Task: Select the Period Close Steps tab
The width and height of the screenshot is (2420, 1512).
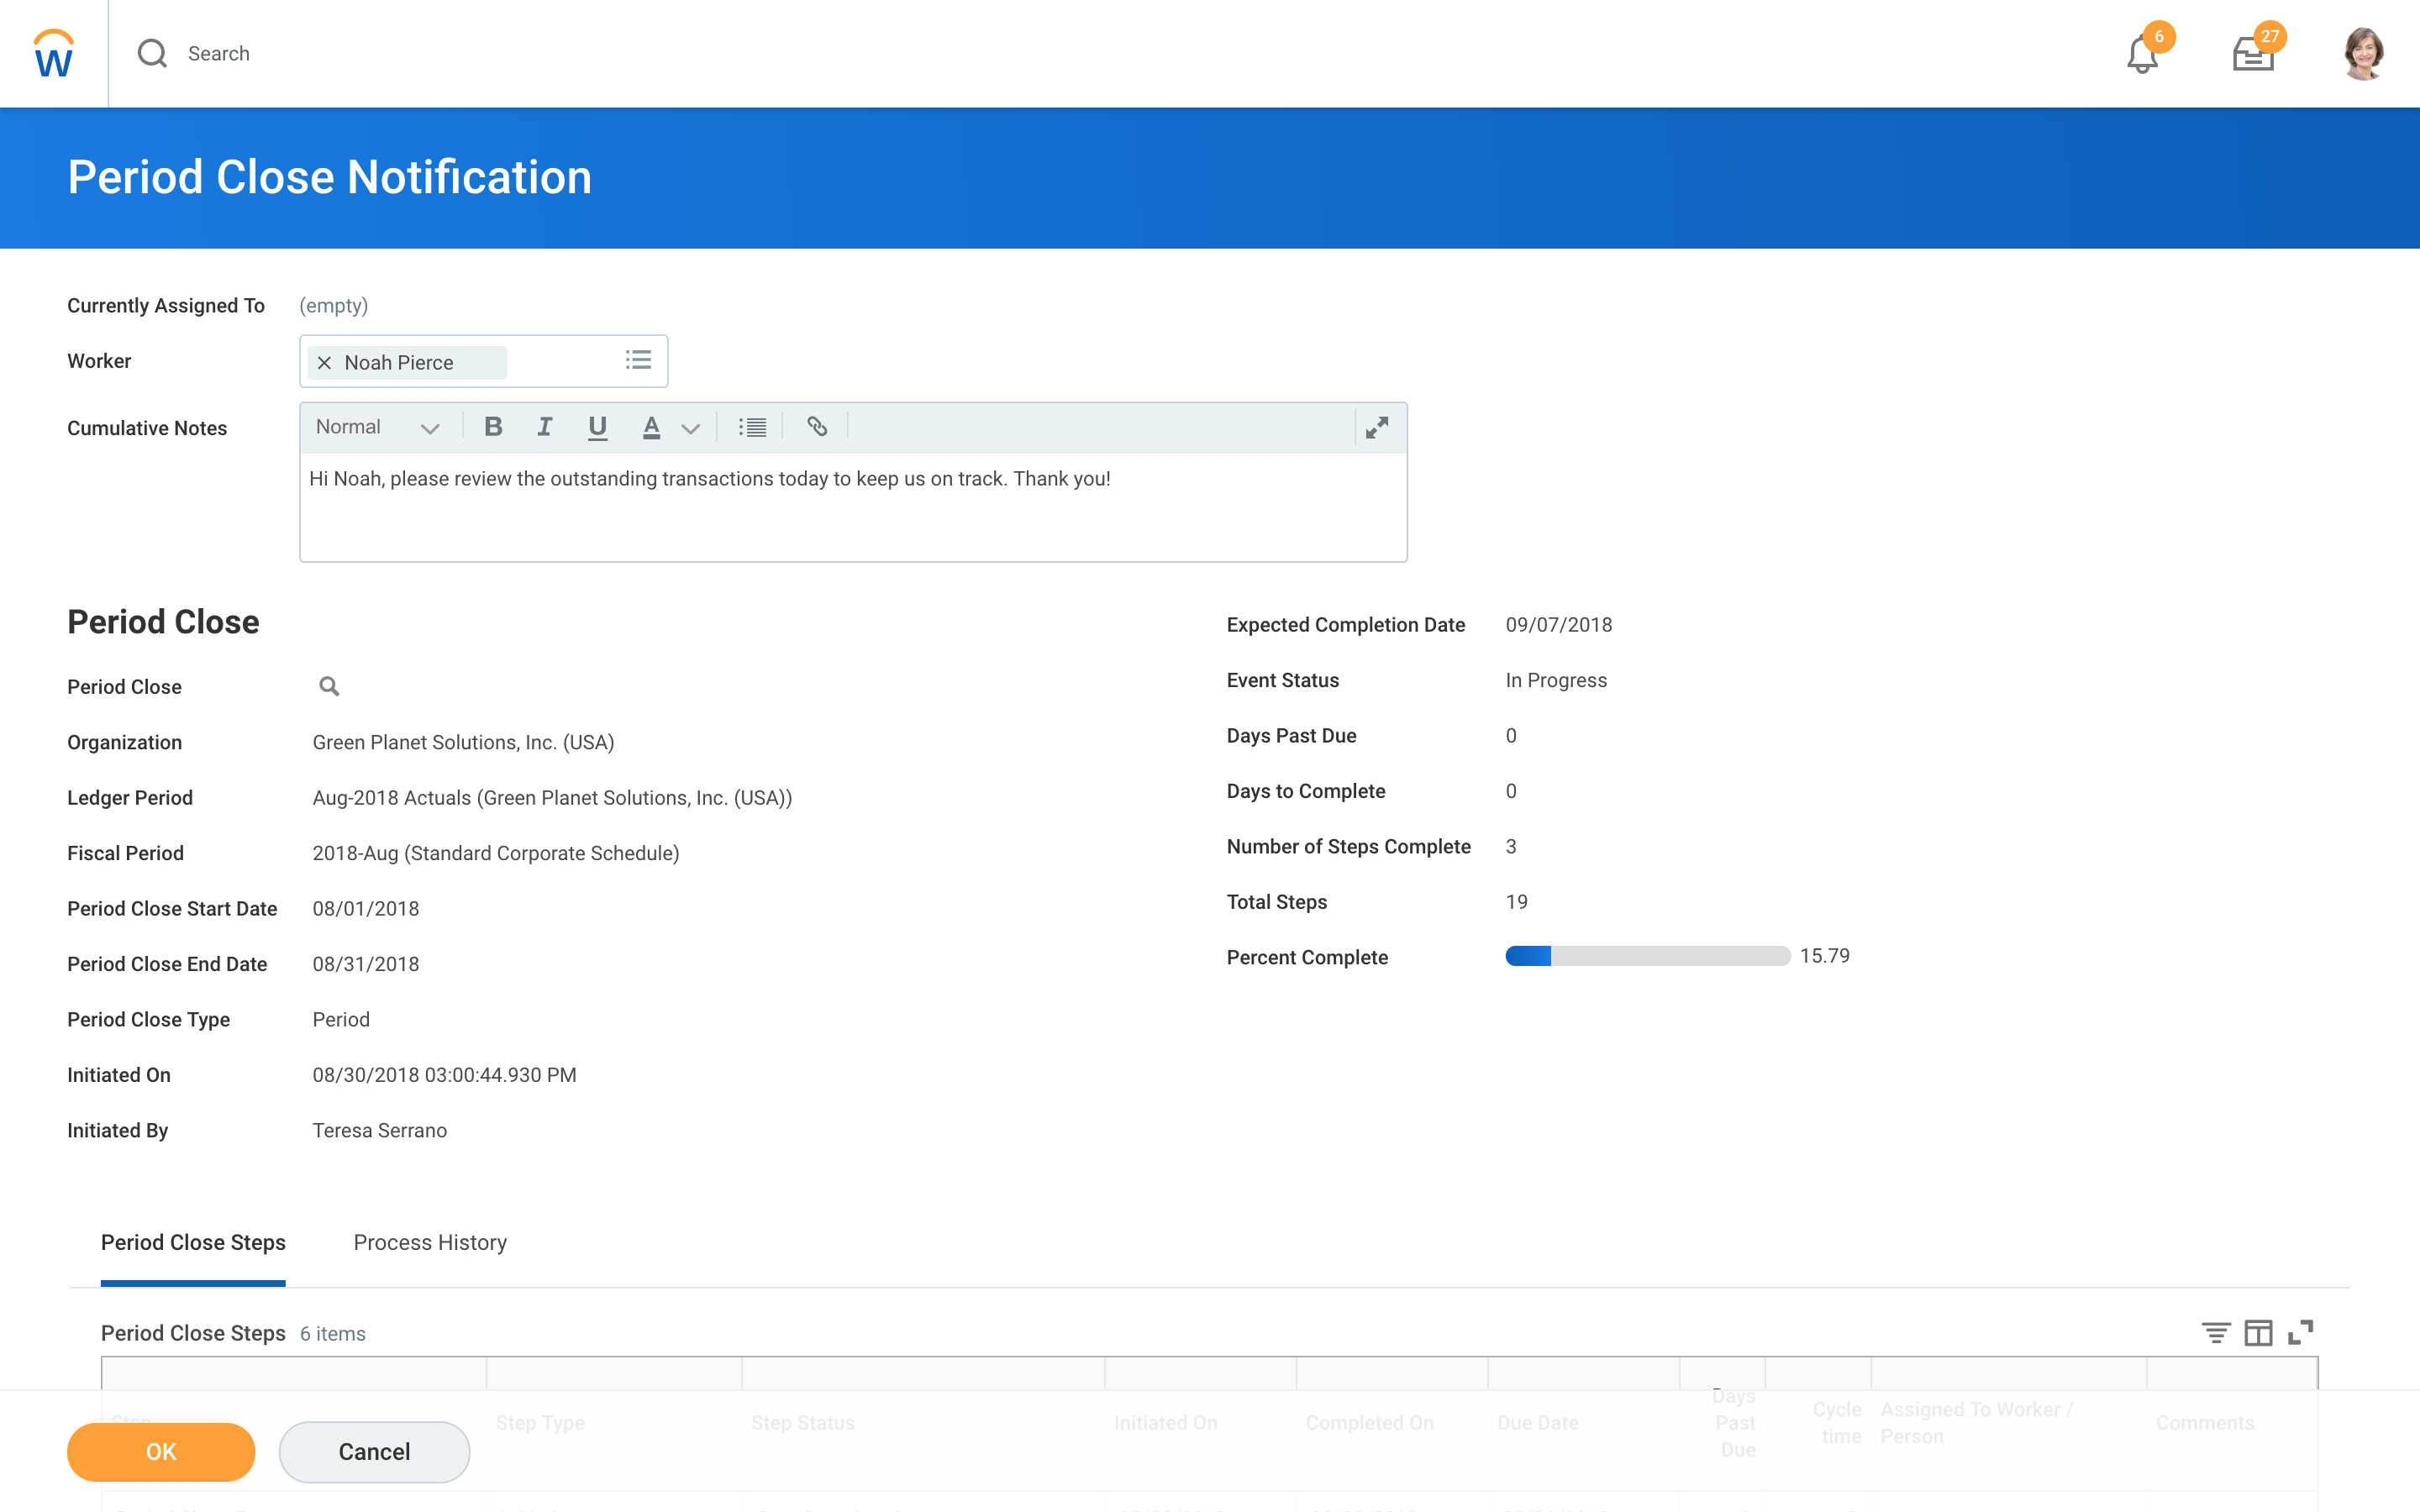Action: (x=193, y=1242)
